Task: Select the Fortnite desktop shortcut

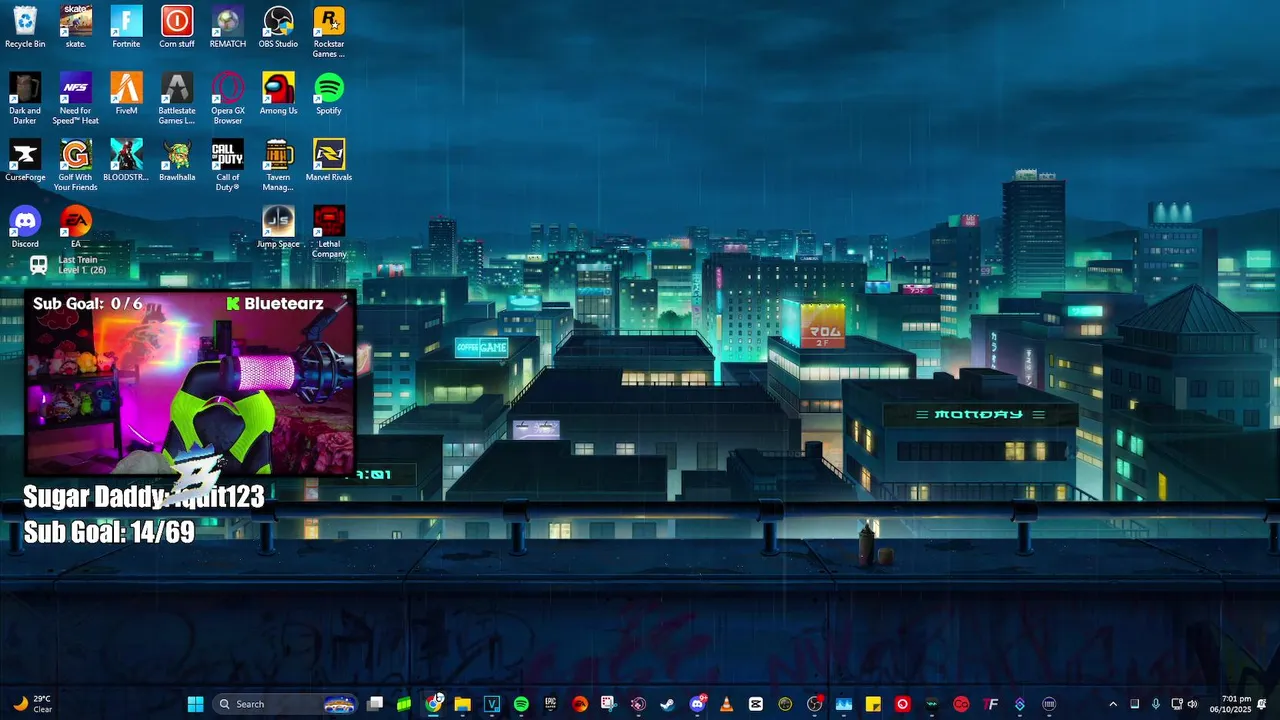Action: [x=126, y=27]
